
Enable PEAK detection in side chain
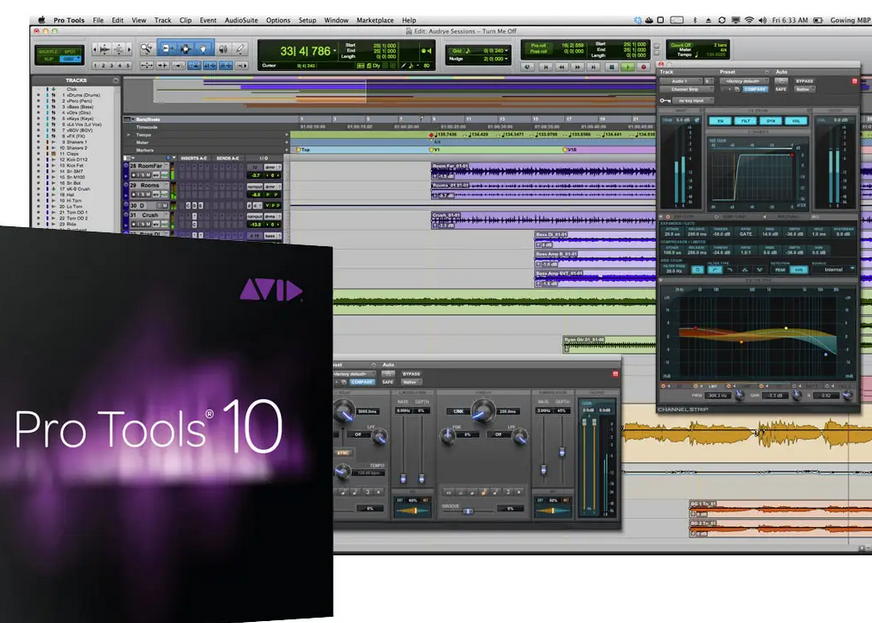780,270
